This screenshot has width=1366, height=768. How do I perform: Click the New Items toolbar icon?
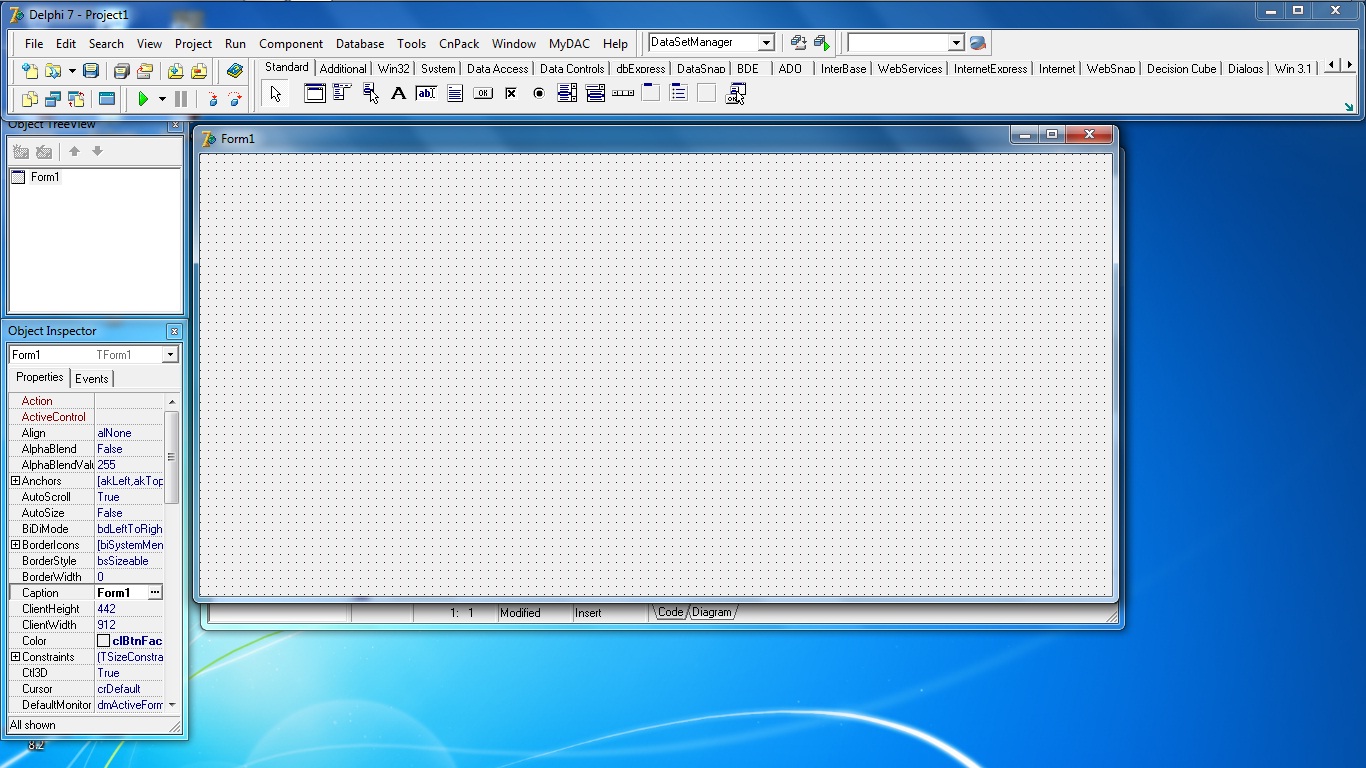click(30, 71)
